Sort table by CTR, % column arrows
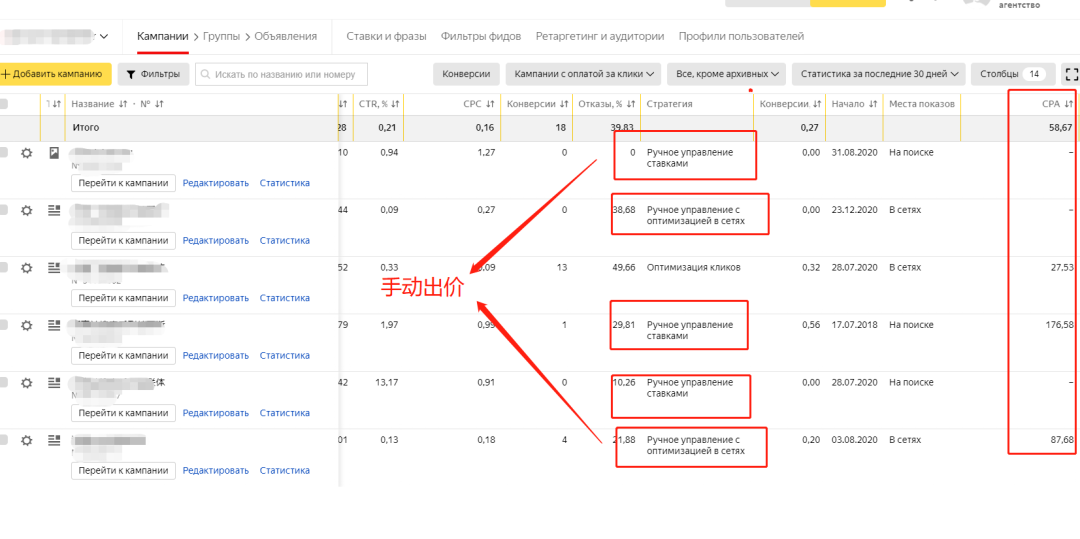1080x539 pixels. pyautogui.click(x=397, y=104)
